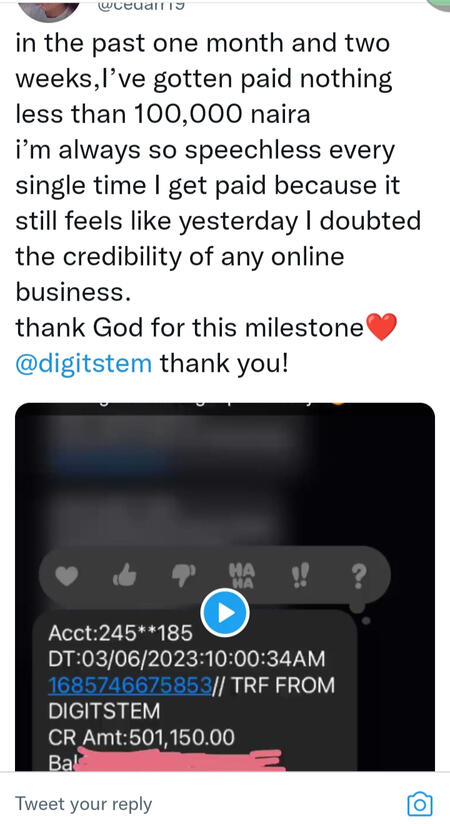Tap the Tweet your reply field
450x824 pixels.
[205, 804]
